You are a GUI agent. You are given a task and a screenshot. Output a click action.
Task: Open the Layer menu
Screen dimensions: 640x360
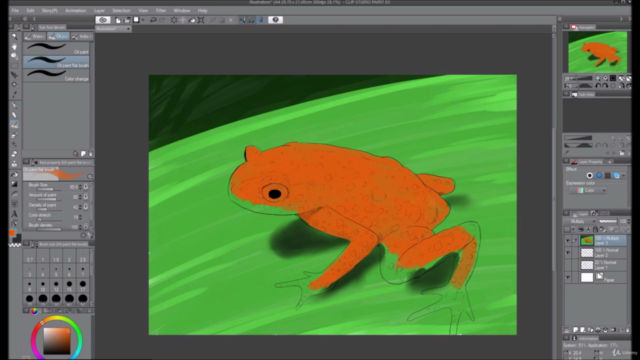(x=99, y=11)
